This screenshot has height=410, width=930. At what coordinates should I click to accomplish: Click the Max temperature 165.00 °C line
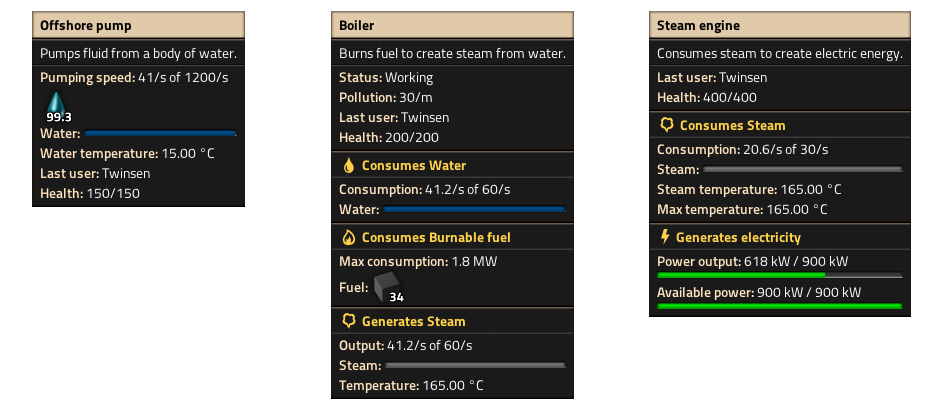[742, 209]
